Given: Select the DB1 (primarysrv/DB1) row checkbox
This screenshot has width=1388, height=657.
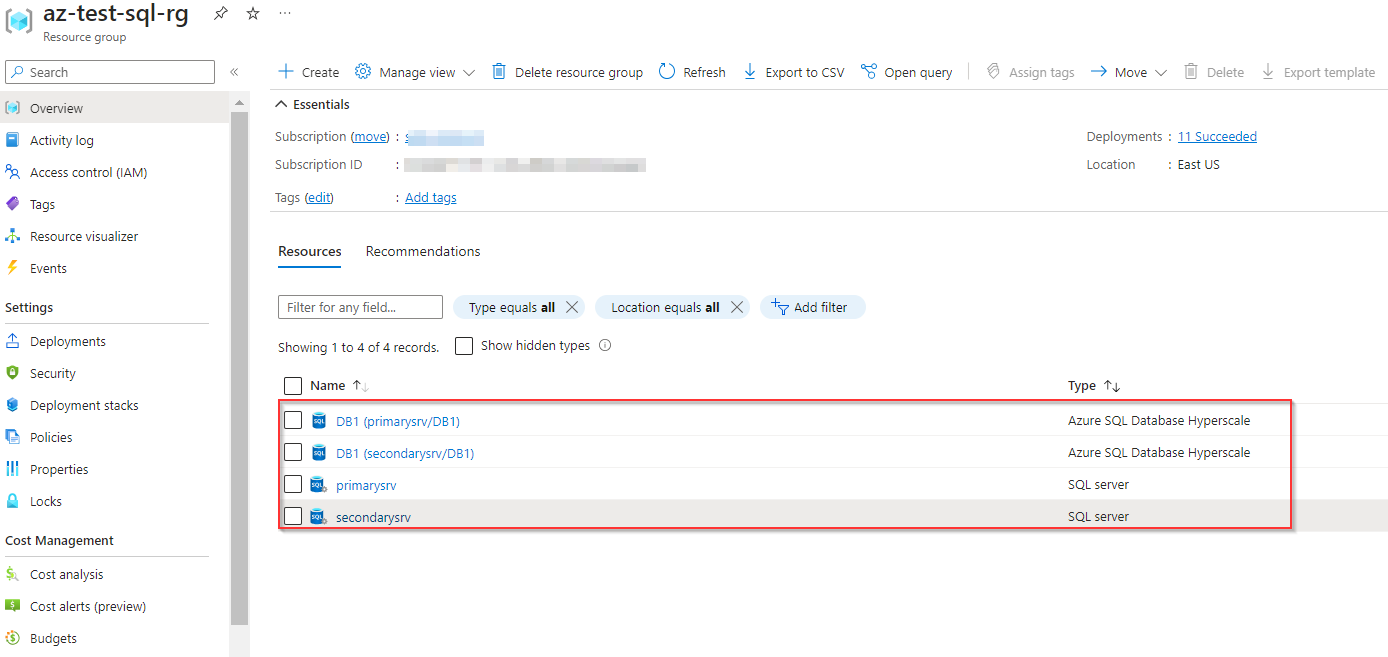Looking at the screenshot, I should 293,420.
